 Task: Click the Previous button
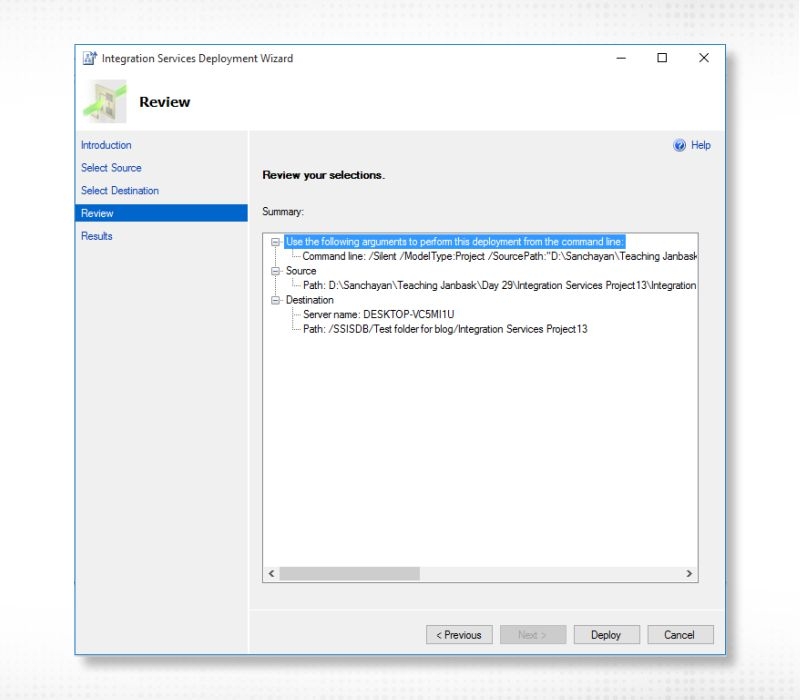pos(460,634)
